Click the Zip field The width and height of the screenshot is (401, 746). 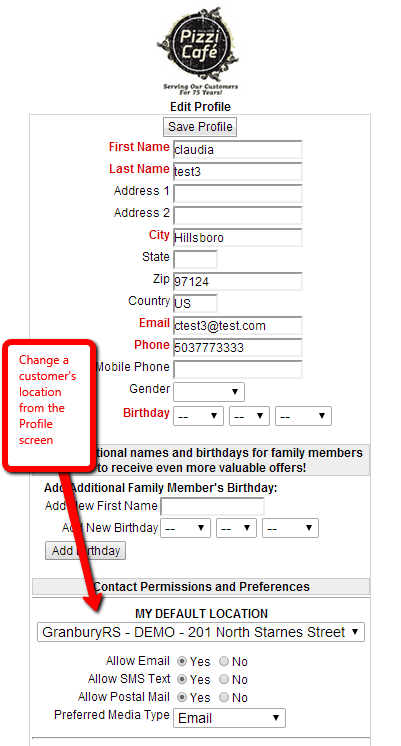point(238,281)
